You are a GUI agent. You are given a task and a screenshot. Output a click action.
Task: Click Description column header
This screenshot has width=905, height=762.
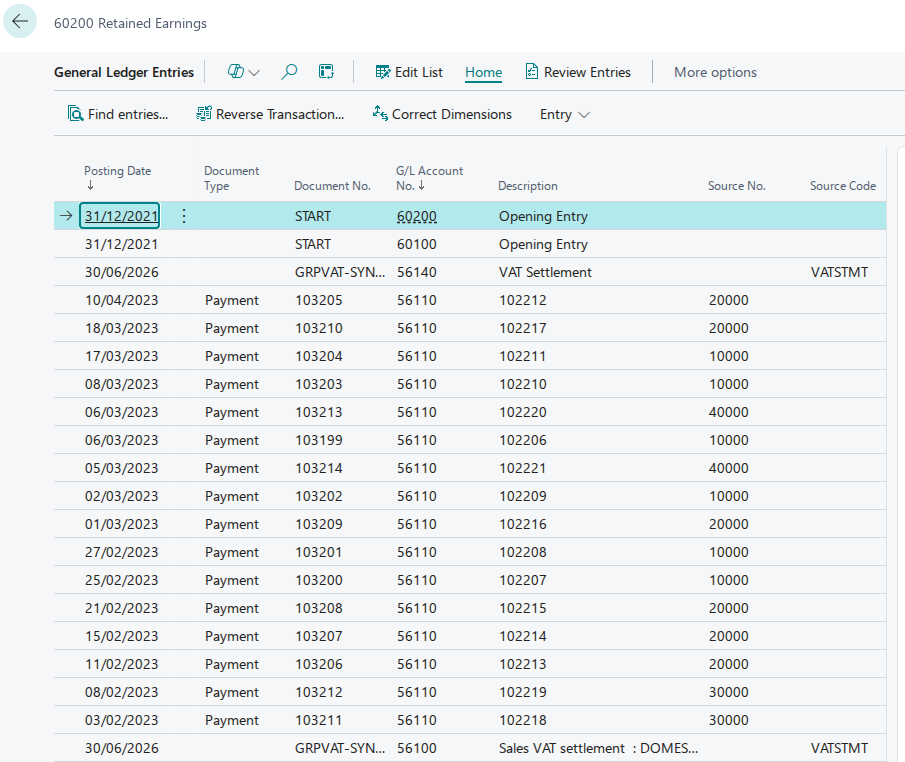(528, 186)
